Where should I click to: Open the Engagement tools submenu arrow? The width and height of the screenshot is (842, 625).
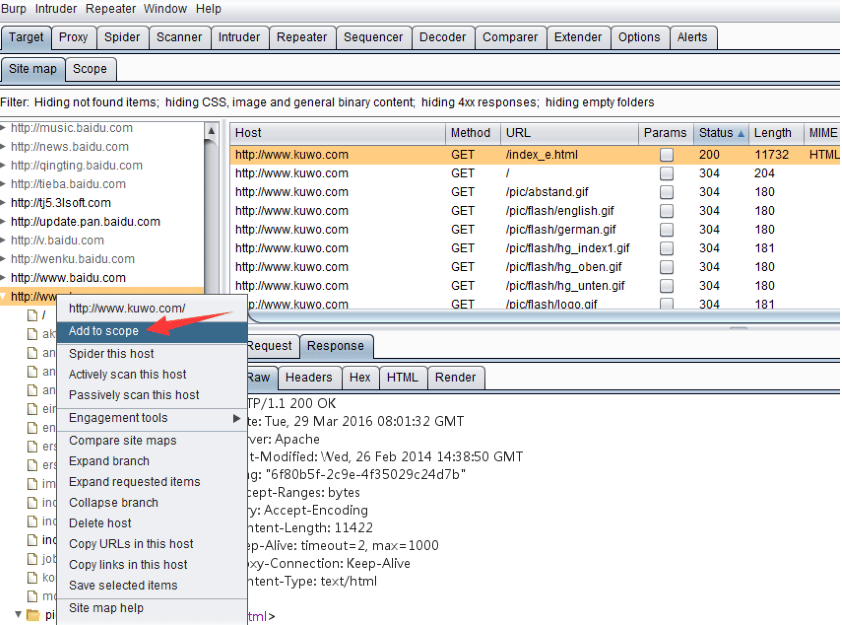point(236,418)
